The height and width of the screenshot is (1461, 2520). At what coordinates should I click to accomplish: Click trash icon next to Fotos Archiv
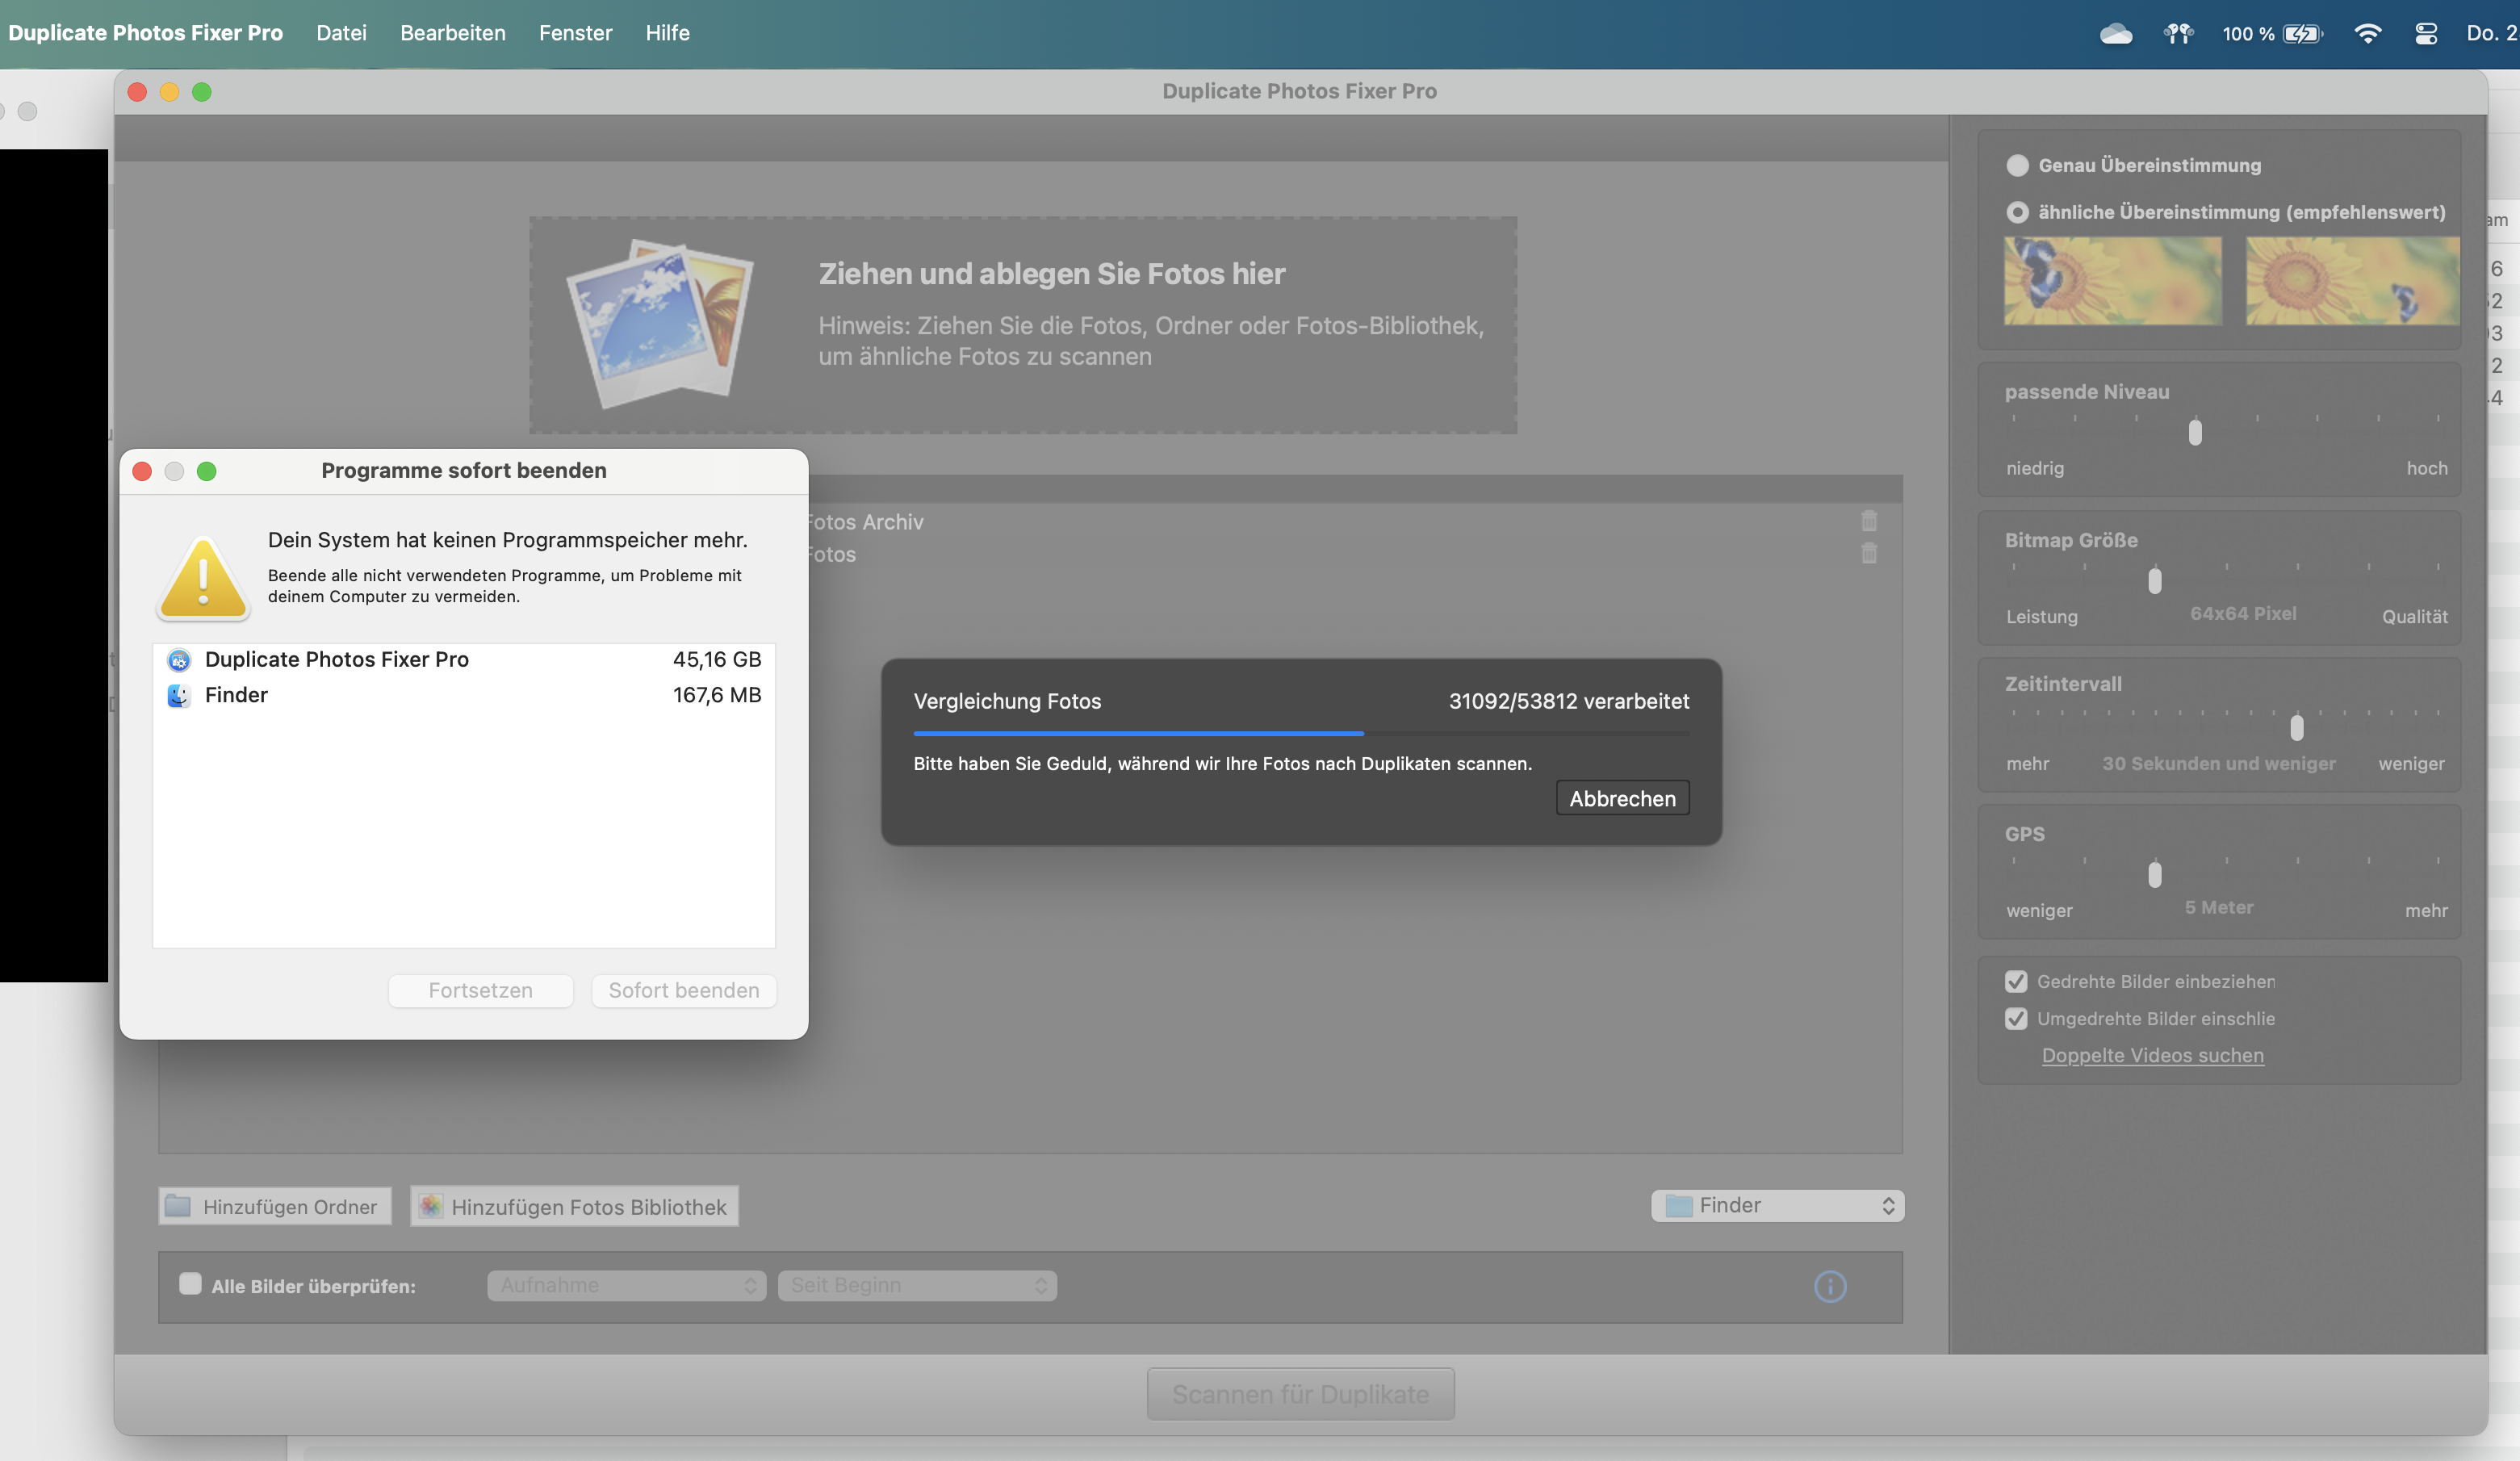tap(1869, 521)
